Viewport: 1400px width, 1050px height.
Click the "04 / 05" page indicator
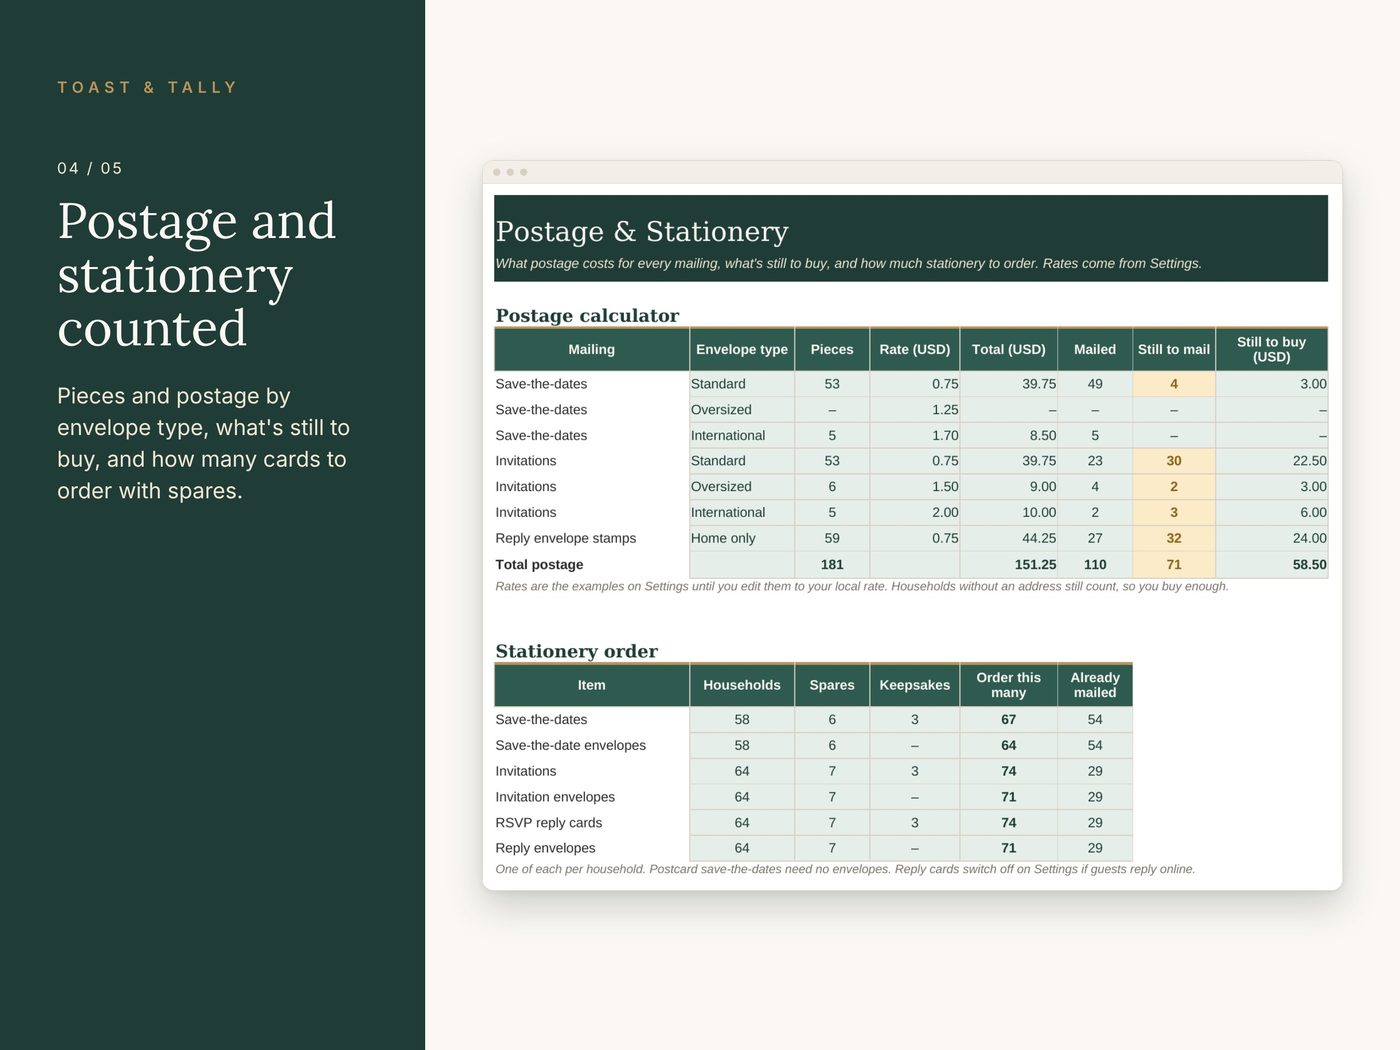coord(90,169)
